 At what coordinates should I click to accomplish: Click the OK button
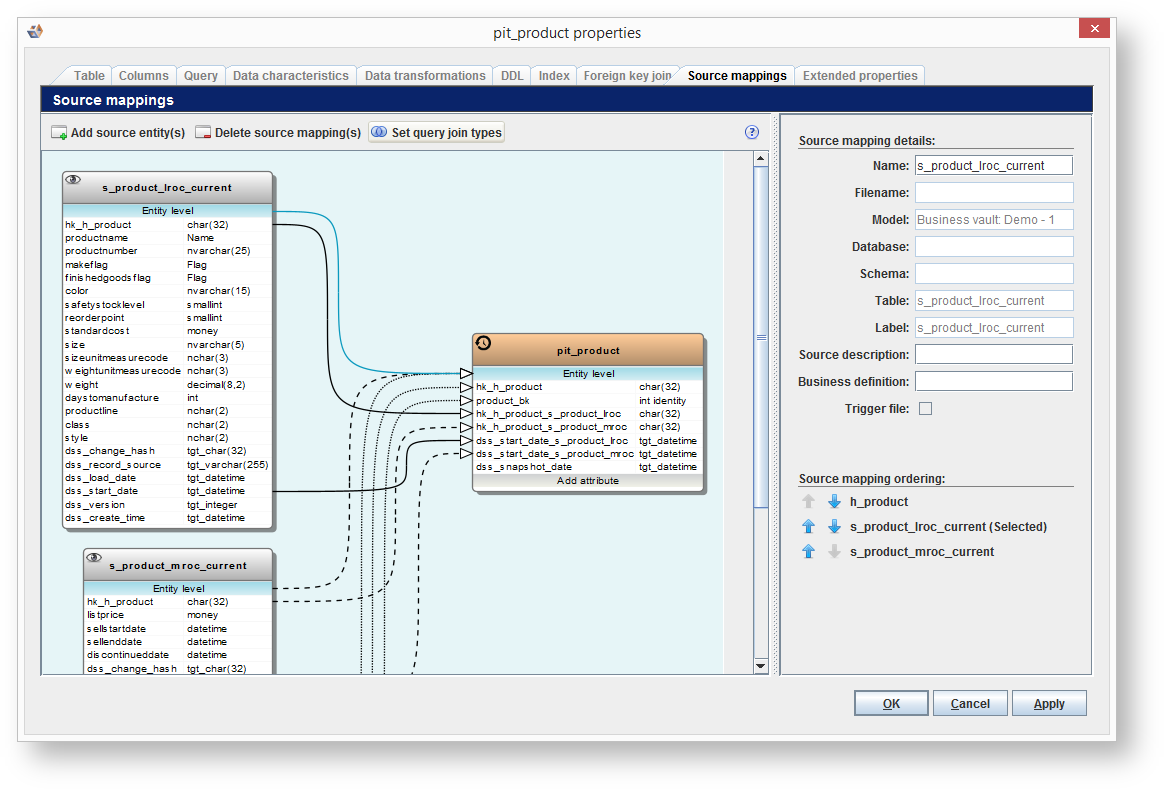[891, 704]
